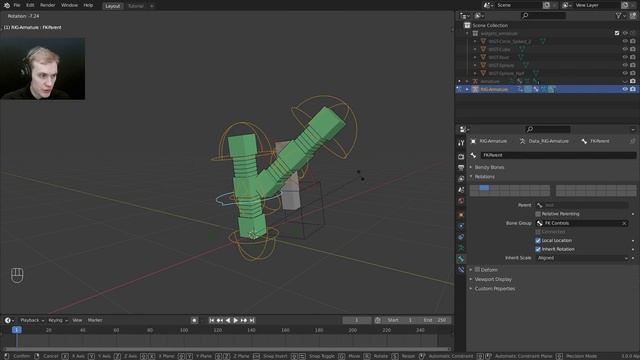Switch to the Tutorial workspace tab
This screenshot has height=360, width=640.
(136, 6)
